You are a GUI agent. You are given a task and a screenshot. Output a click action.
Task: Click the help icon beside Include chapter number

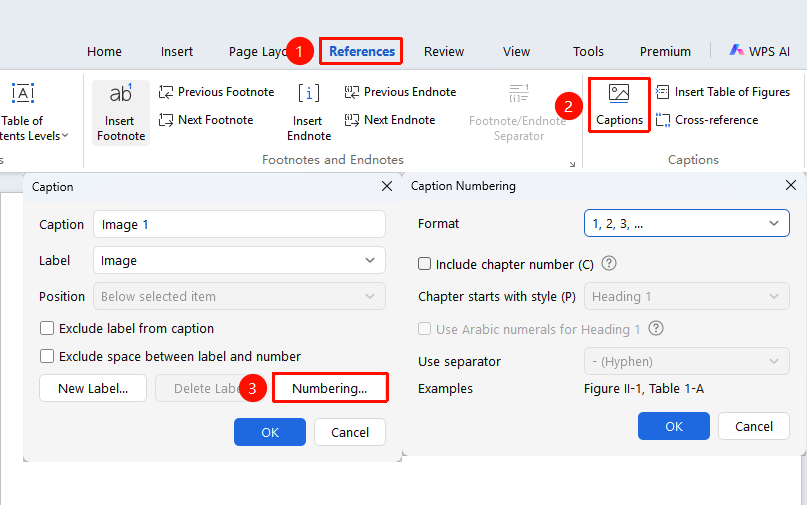[x=609, y=264]
